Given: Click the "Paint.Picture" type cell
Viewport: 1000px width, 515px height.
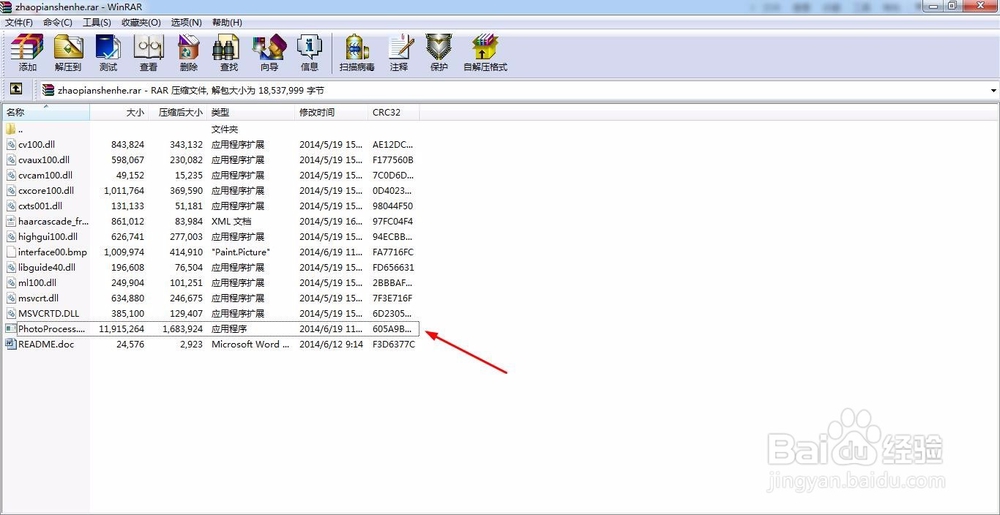Looking at the screenshot, I should (x=241, y=252).
